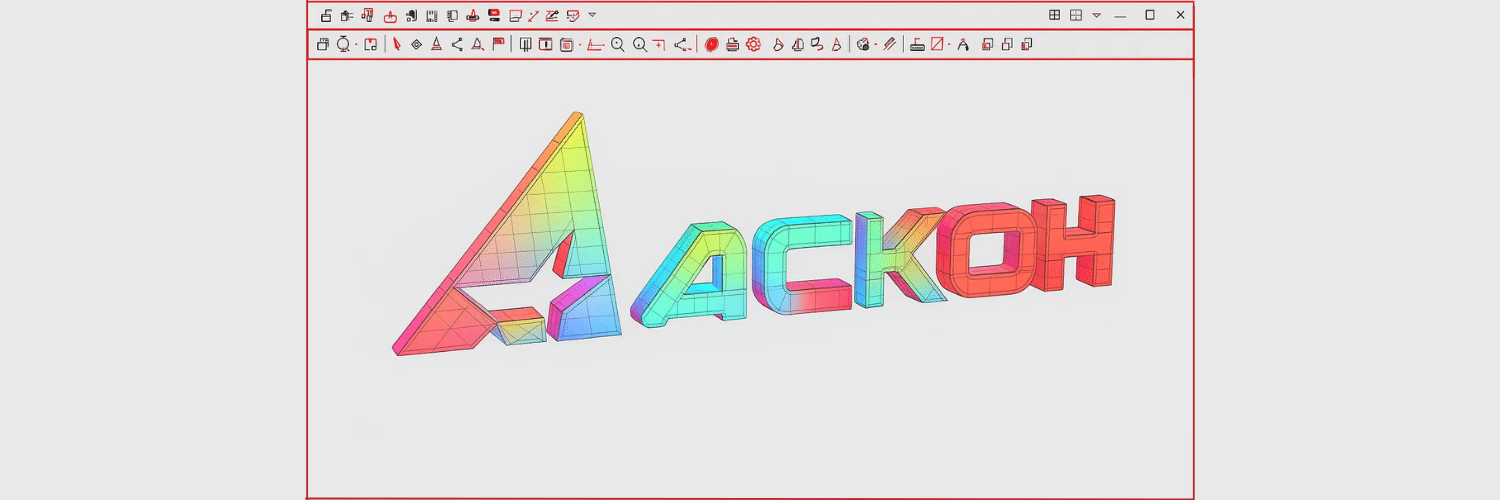Click the red flag icon

tap(498, 44)
